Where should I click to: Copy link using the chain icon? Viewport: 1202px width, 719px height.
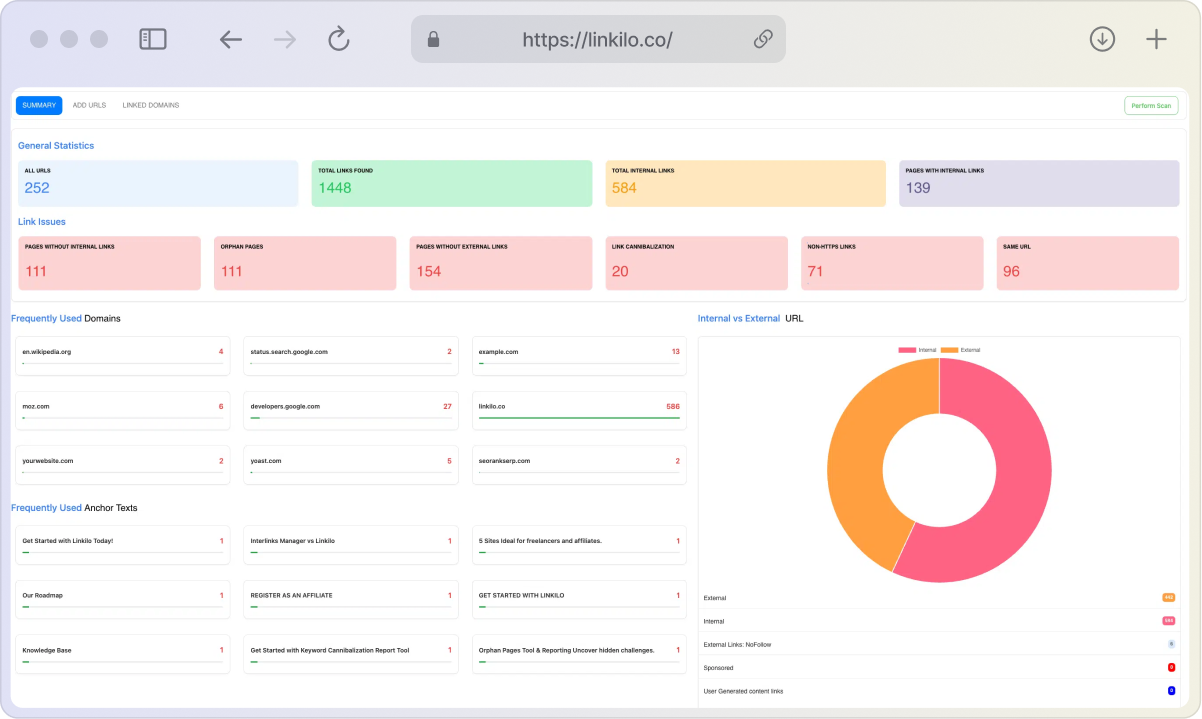point(763,39)
